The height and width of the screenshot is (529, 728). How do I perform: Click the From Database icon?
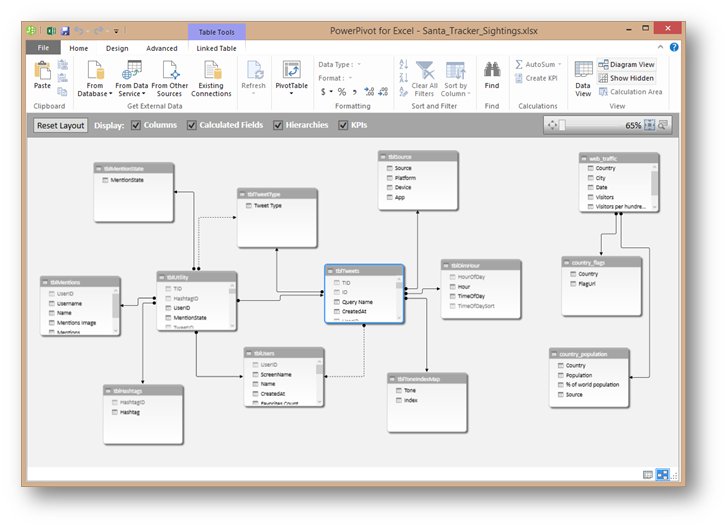coord(95,70)
